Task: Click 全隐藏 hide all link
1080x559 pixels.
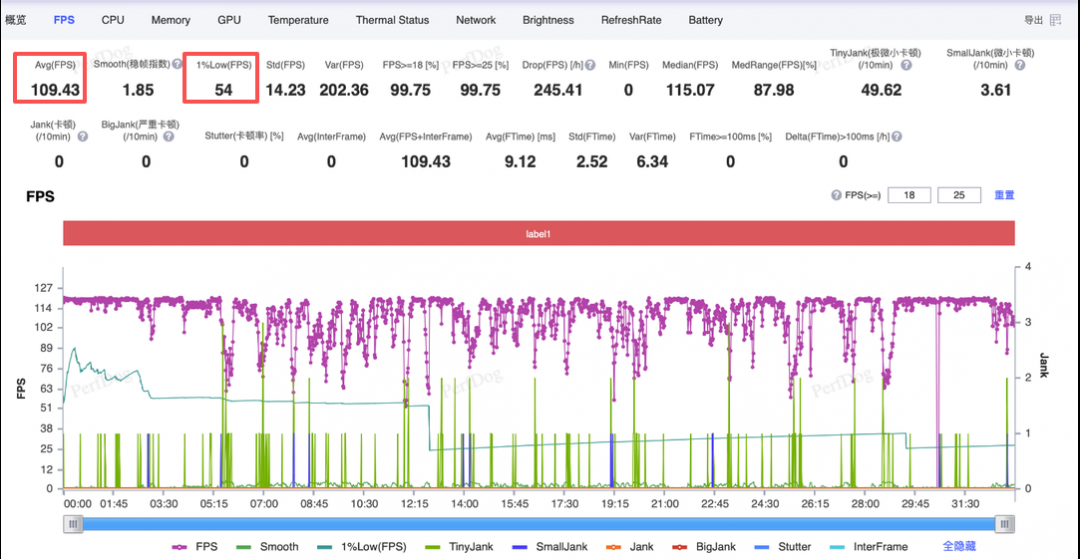Action: coord(959,547)
